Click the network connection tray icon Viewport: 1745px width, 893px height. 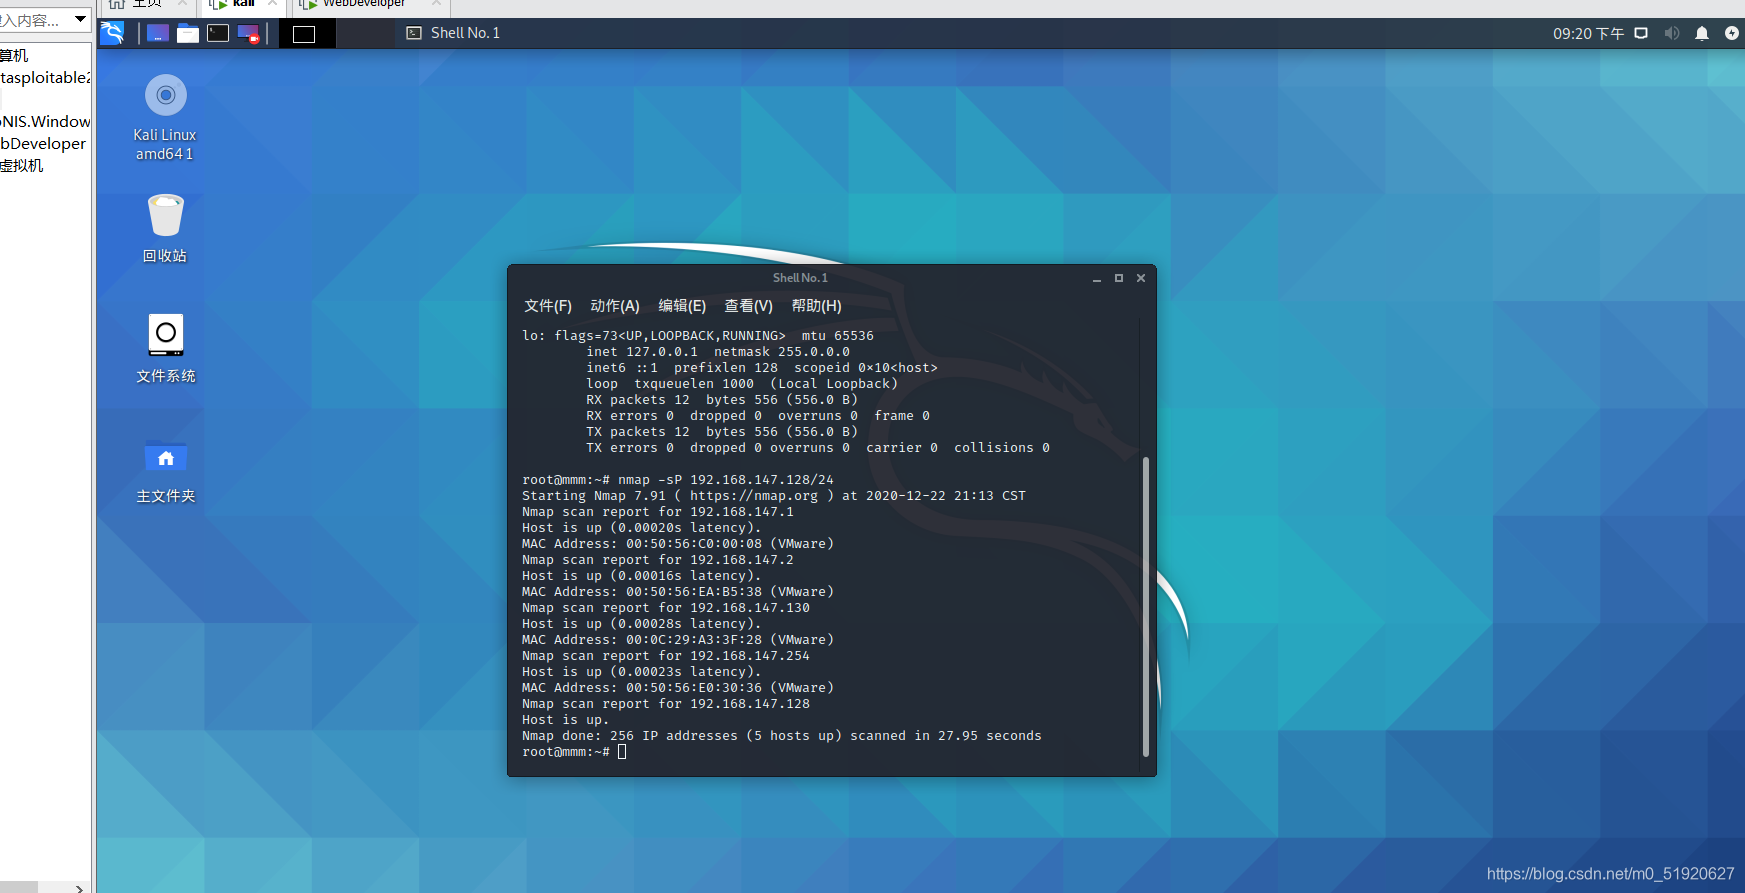(x=1641, y=33)
